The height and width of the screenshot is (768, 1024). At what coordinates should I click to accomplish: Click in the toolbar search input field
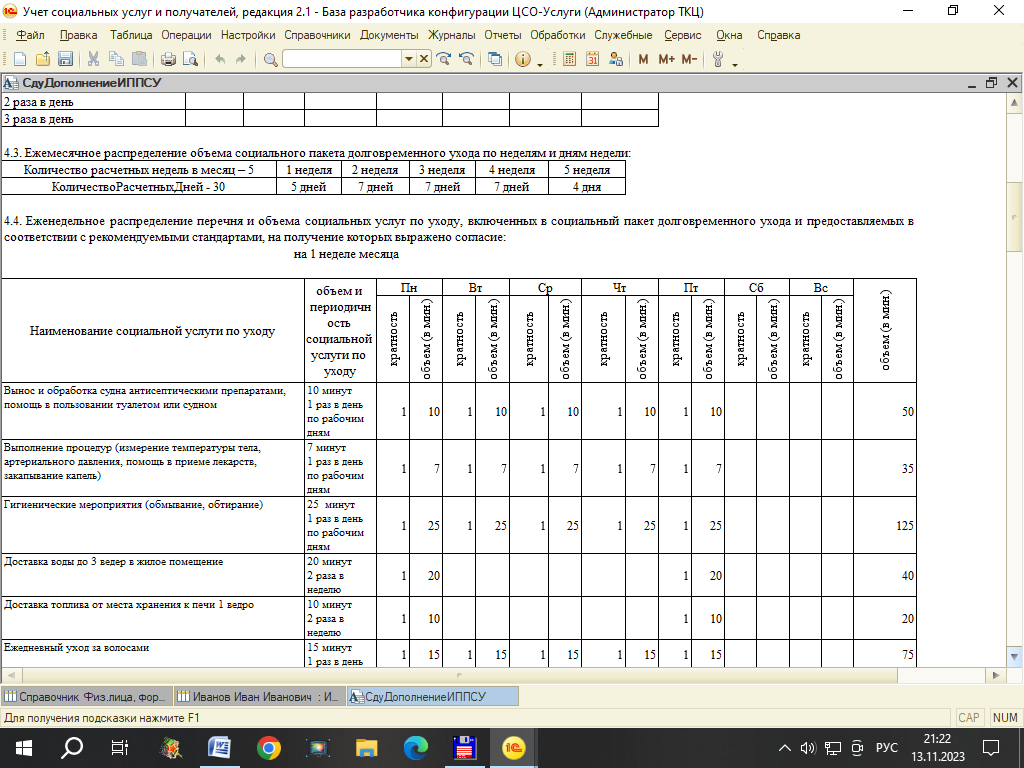(342, 59)
